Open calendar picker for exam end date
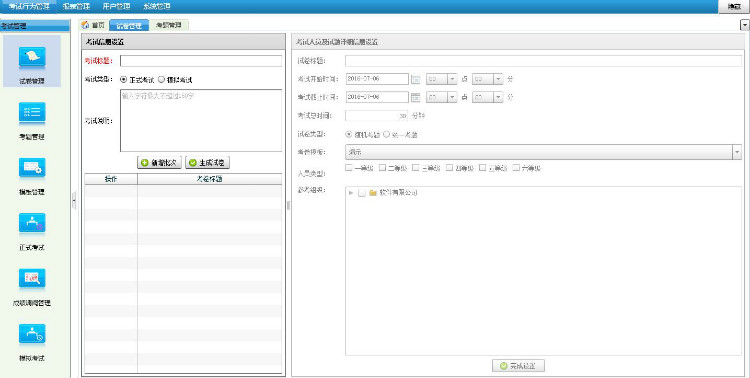This screenshot has height=378, width=750. click(x=415, y=97)
